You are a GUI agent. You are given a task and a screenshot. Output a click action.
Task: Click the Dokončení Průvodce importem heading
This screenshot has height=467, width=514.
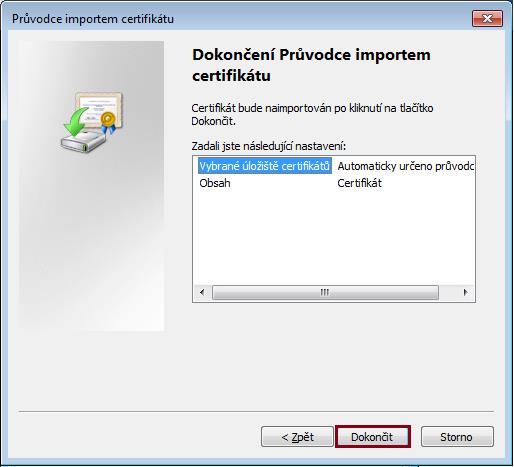(x=311, y=65)
